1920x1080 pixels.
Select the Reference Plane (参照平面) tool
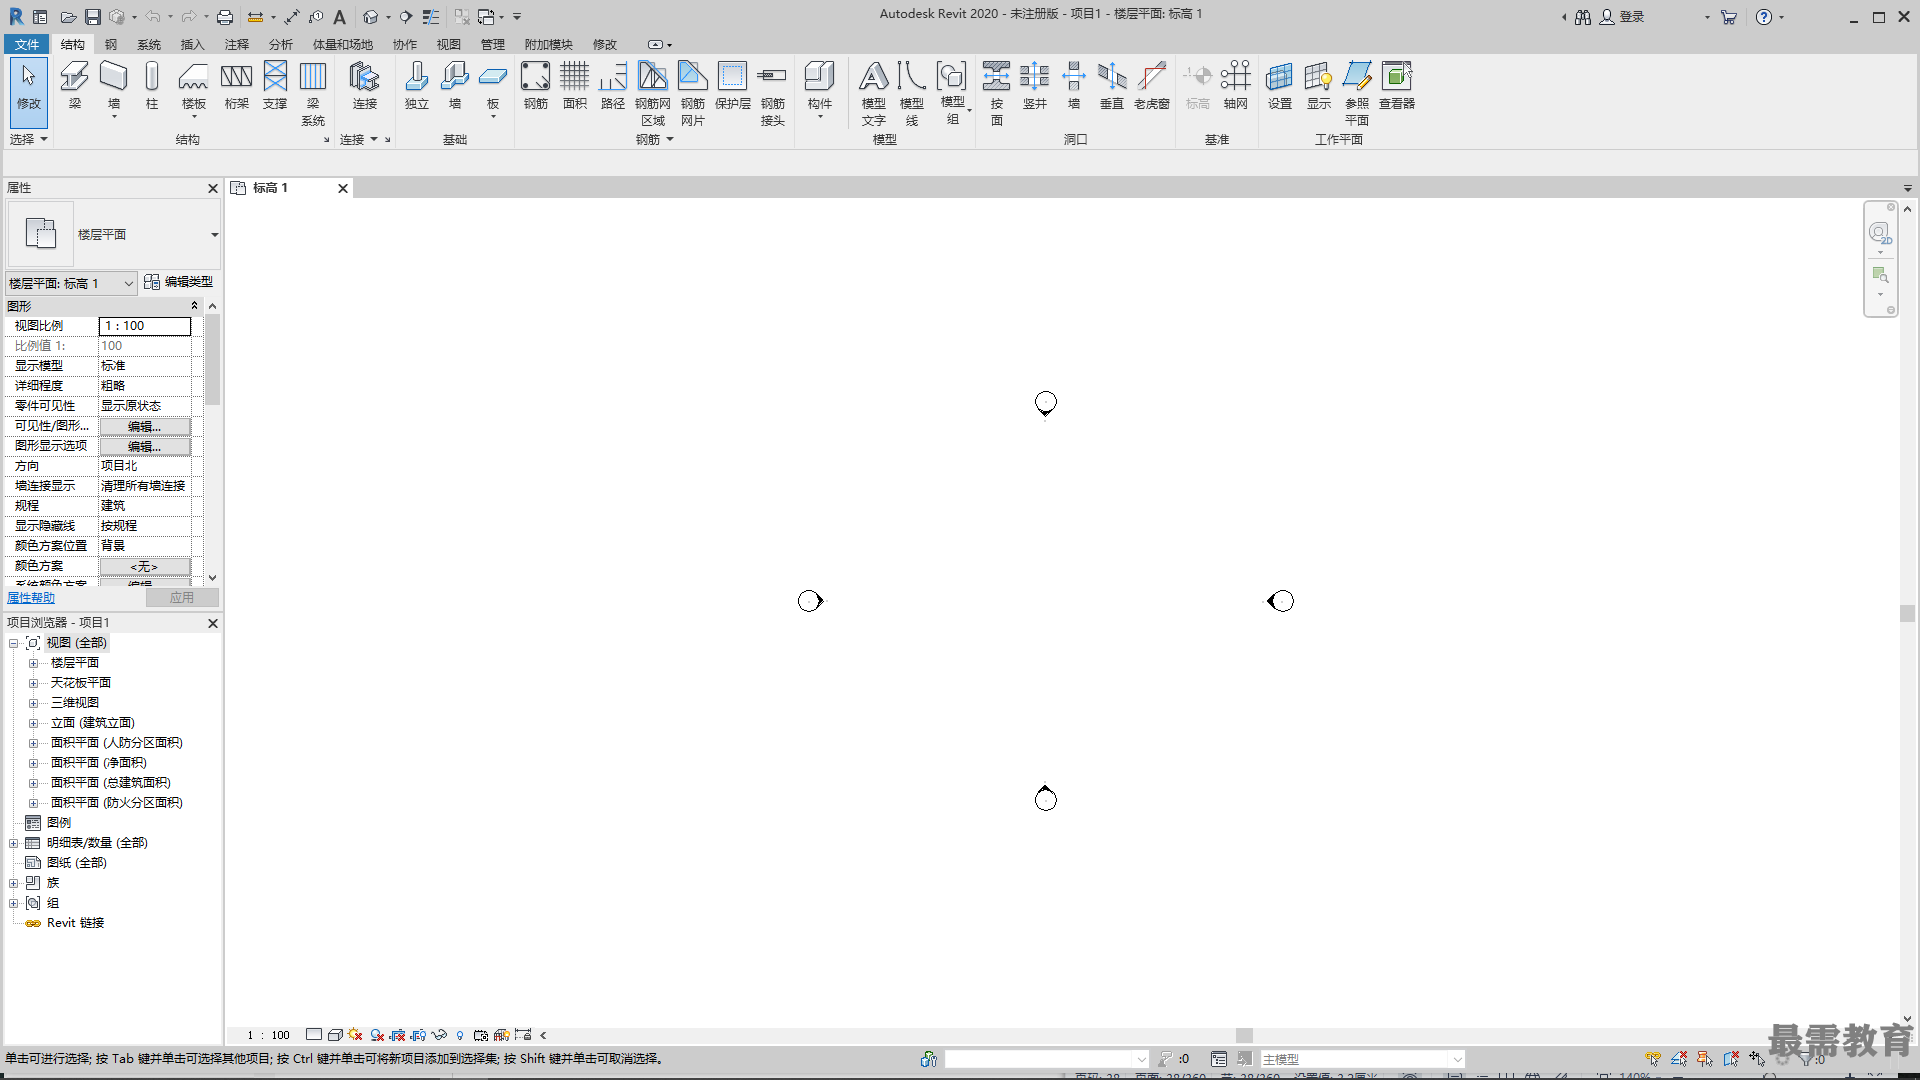point(1357,92)
